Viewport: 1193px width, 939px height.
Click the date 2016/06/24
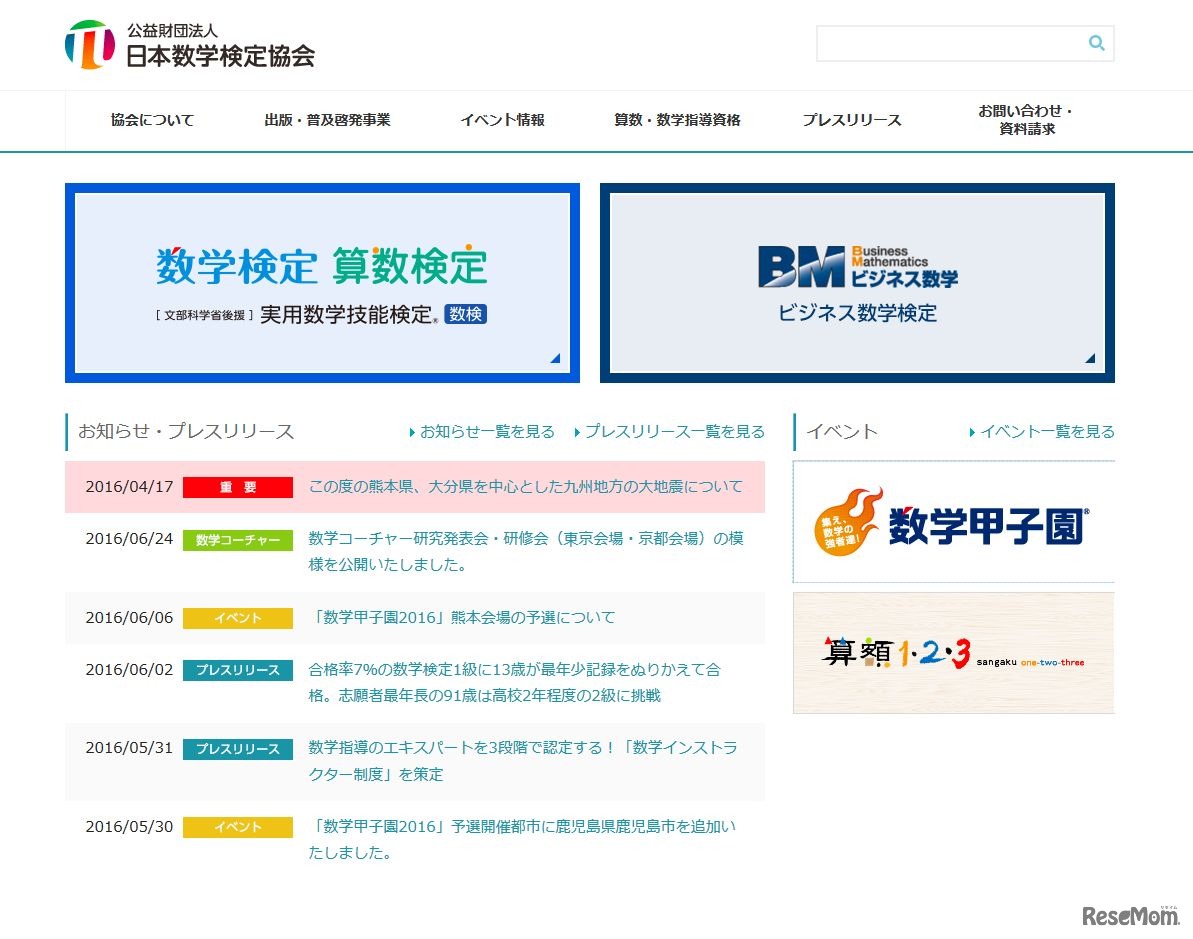[129, 539]
